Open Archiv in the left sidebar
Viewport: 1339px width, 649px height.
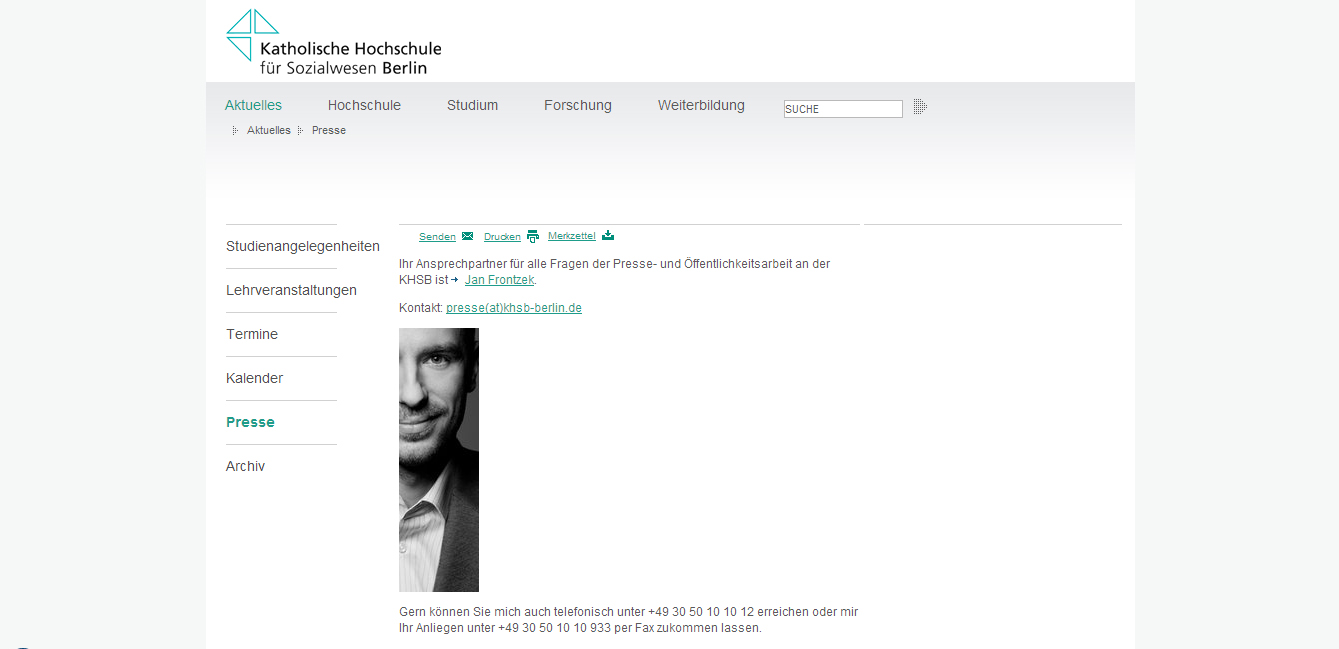(245, 466)
